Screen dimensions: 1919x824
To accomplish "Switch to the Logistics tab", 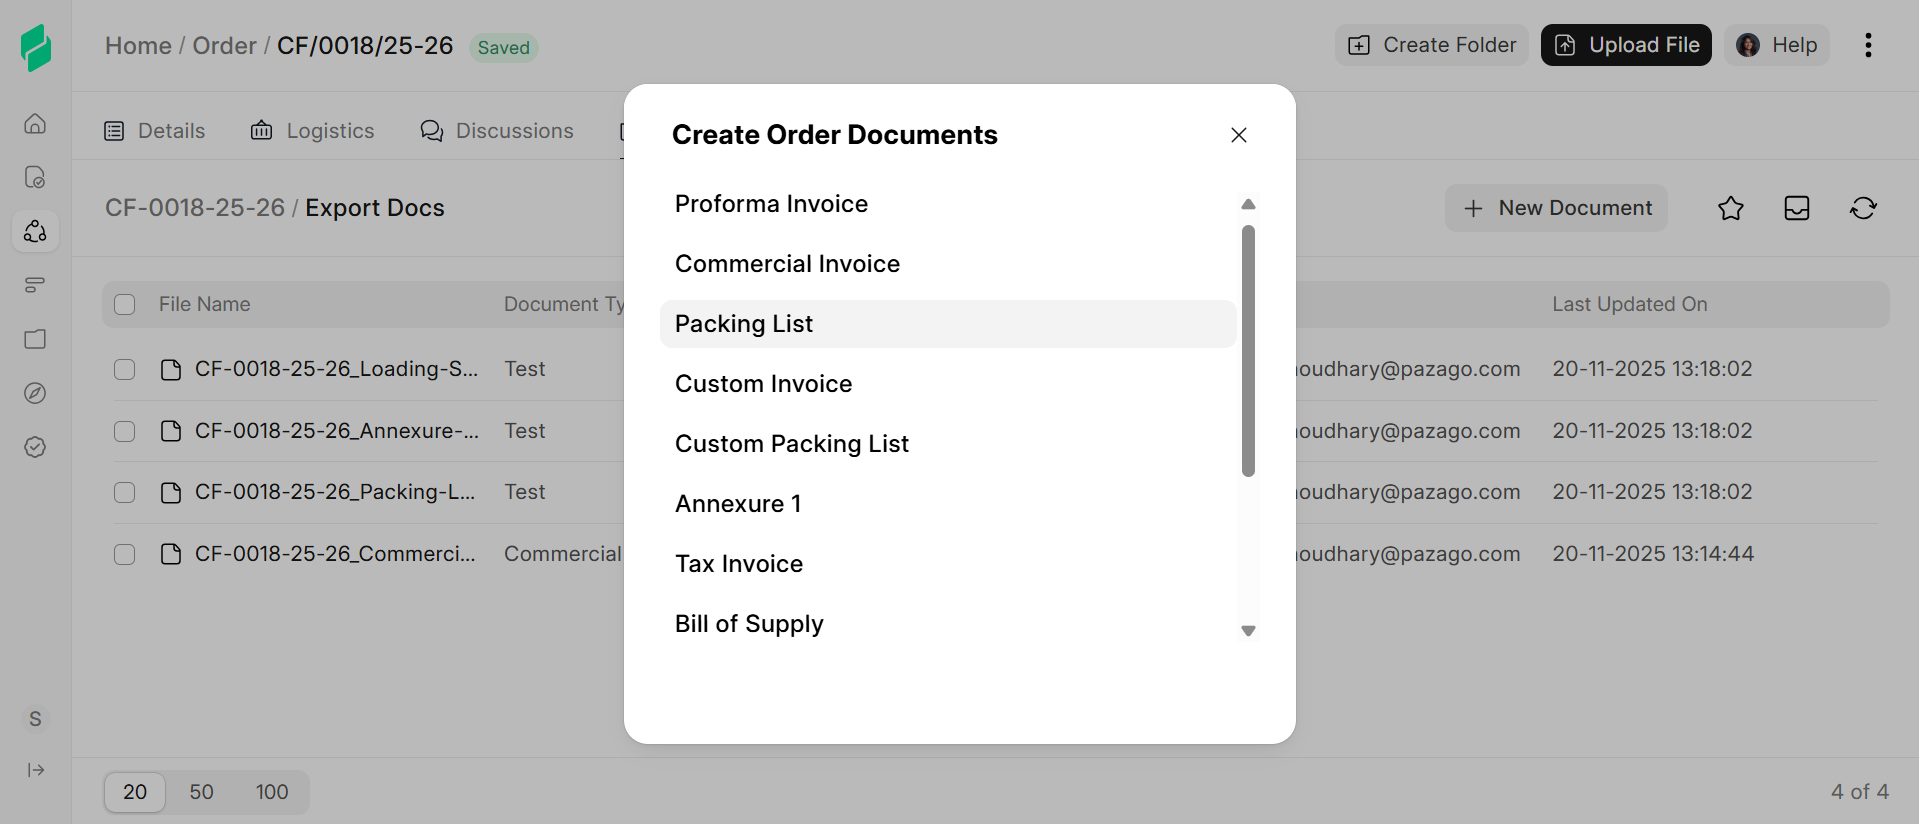I will tap(312, 131).
